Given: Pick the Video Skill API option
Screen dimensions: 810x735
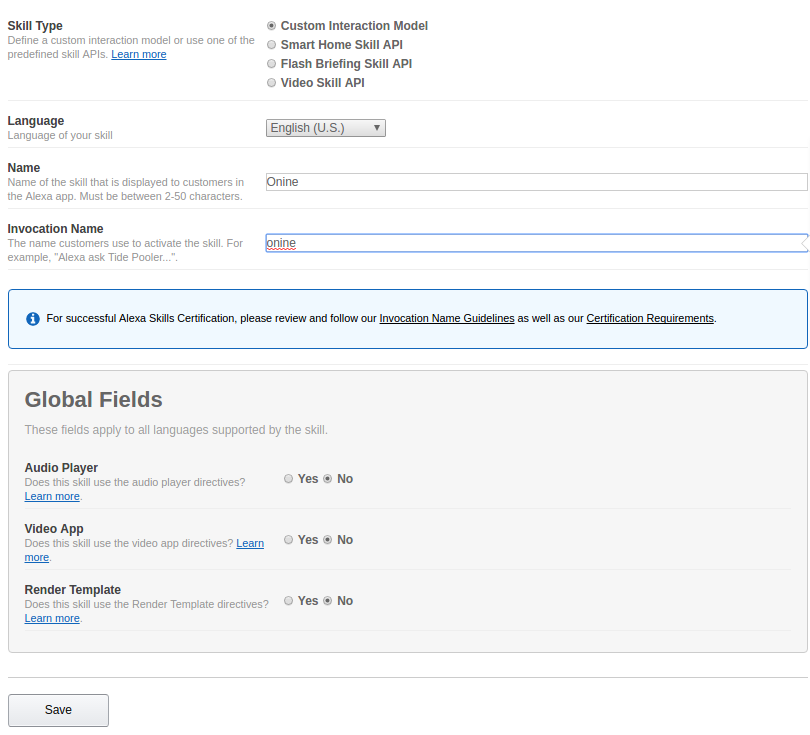Looking at the screenshot, I should 272,83.
